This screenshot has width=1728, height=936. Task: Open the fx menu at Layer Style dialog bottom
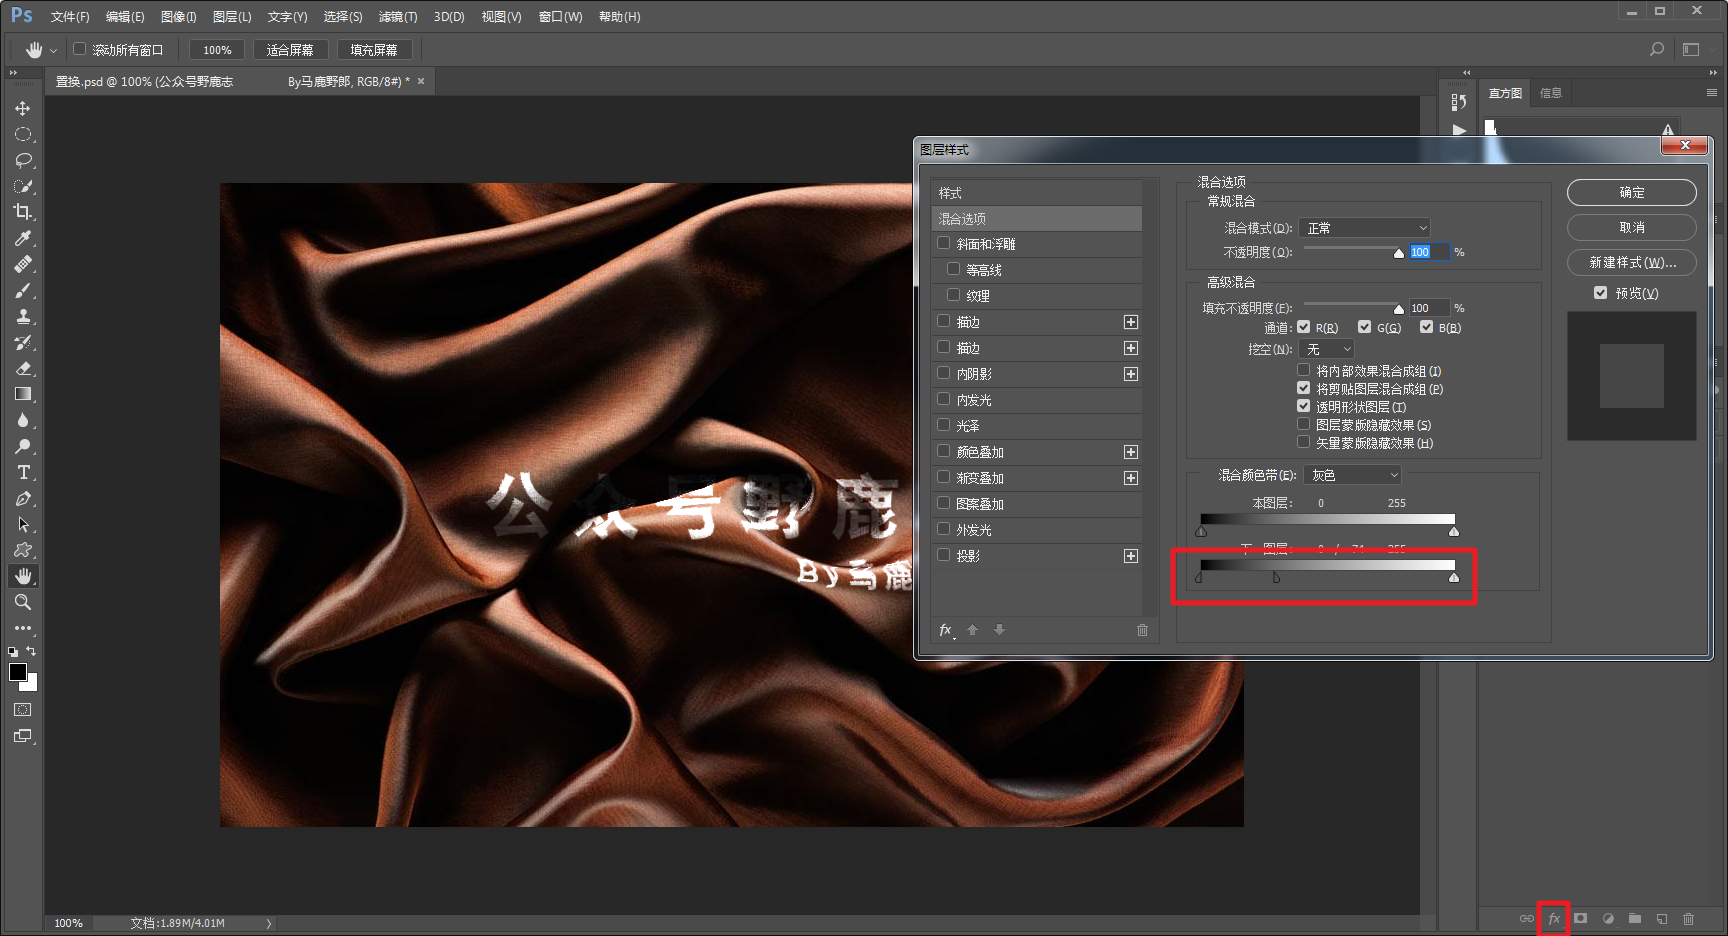946,630
